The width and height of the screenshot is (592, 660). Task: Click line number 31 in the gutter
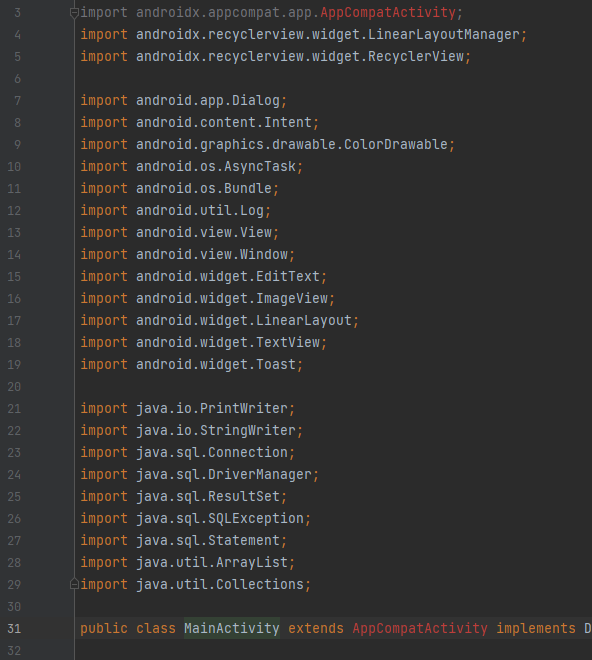click(14, 628)
